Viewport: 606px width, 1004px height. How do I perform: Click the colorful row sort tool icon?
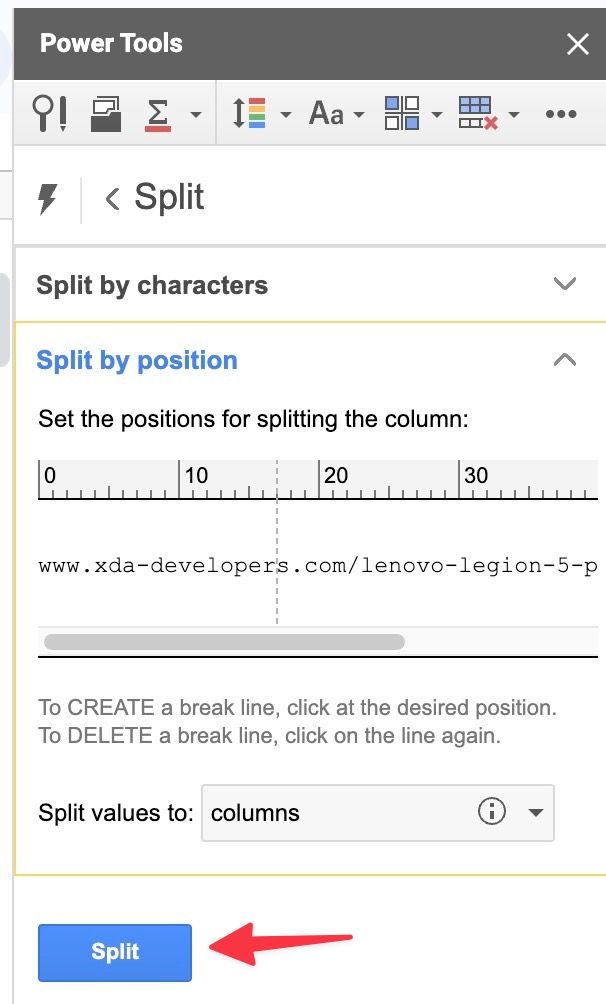(x=252, y=114)
